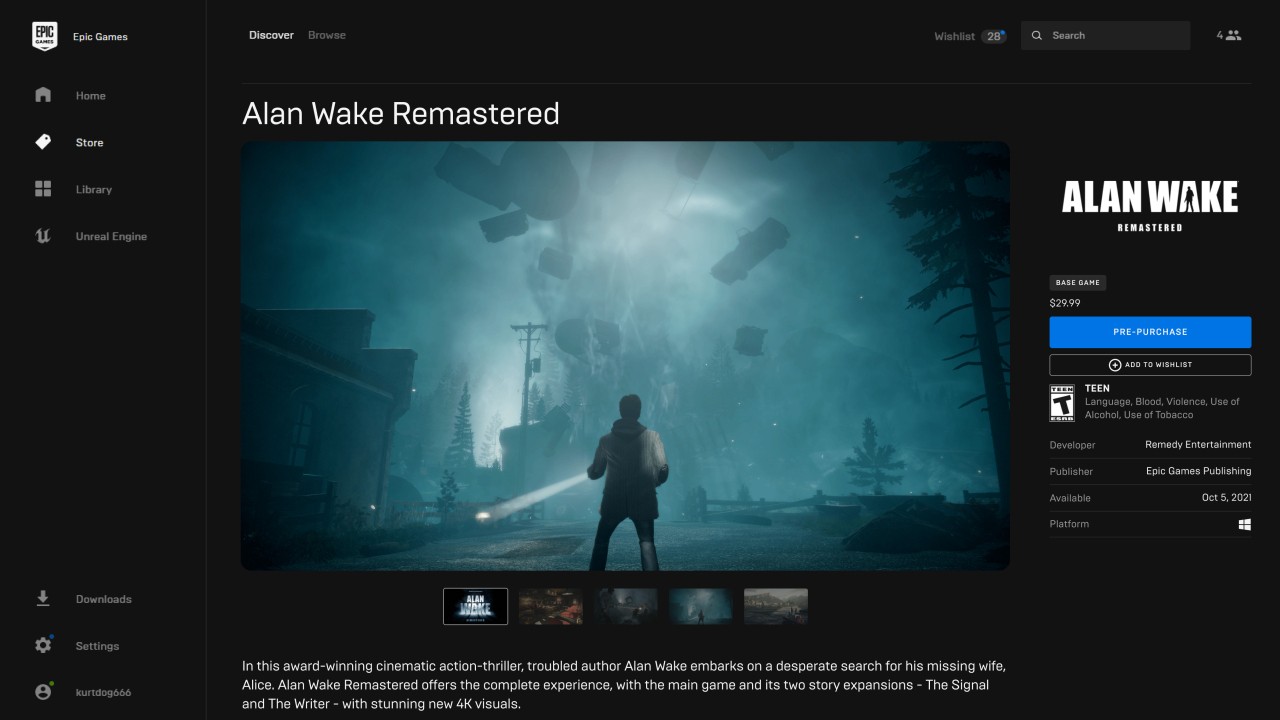1280x720 pixels.
Task: Click the Oct 5, 2021 release date
Action: [x=1226, y=498]
